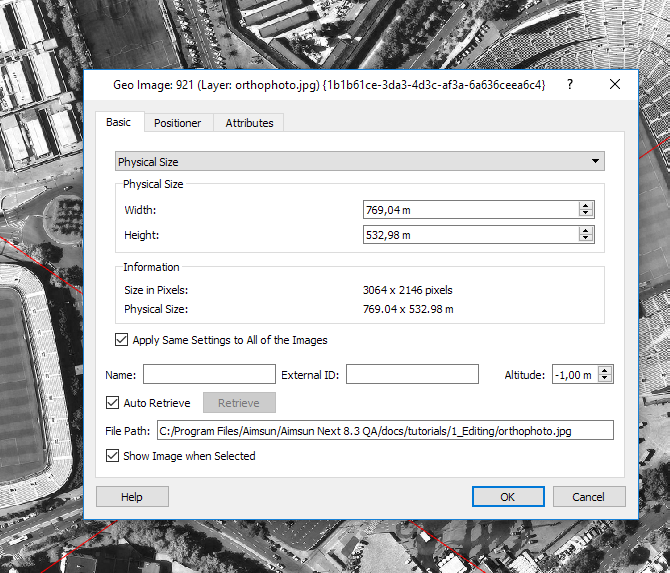Screen dimensions: 670x573
Task: Increase the Height value using up arrow
Action: pyautogui.click(x=586, y=231)
